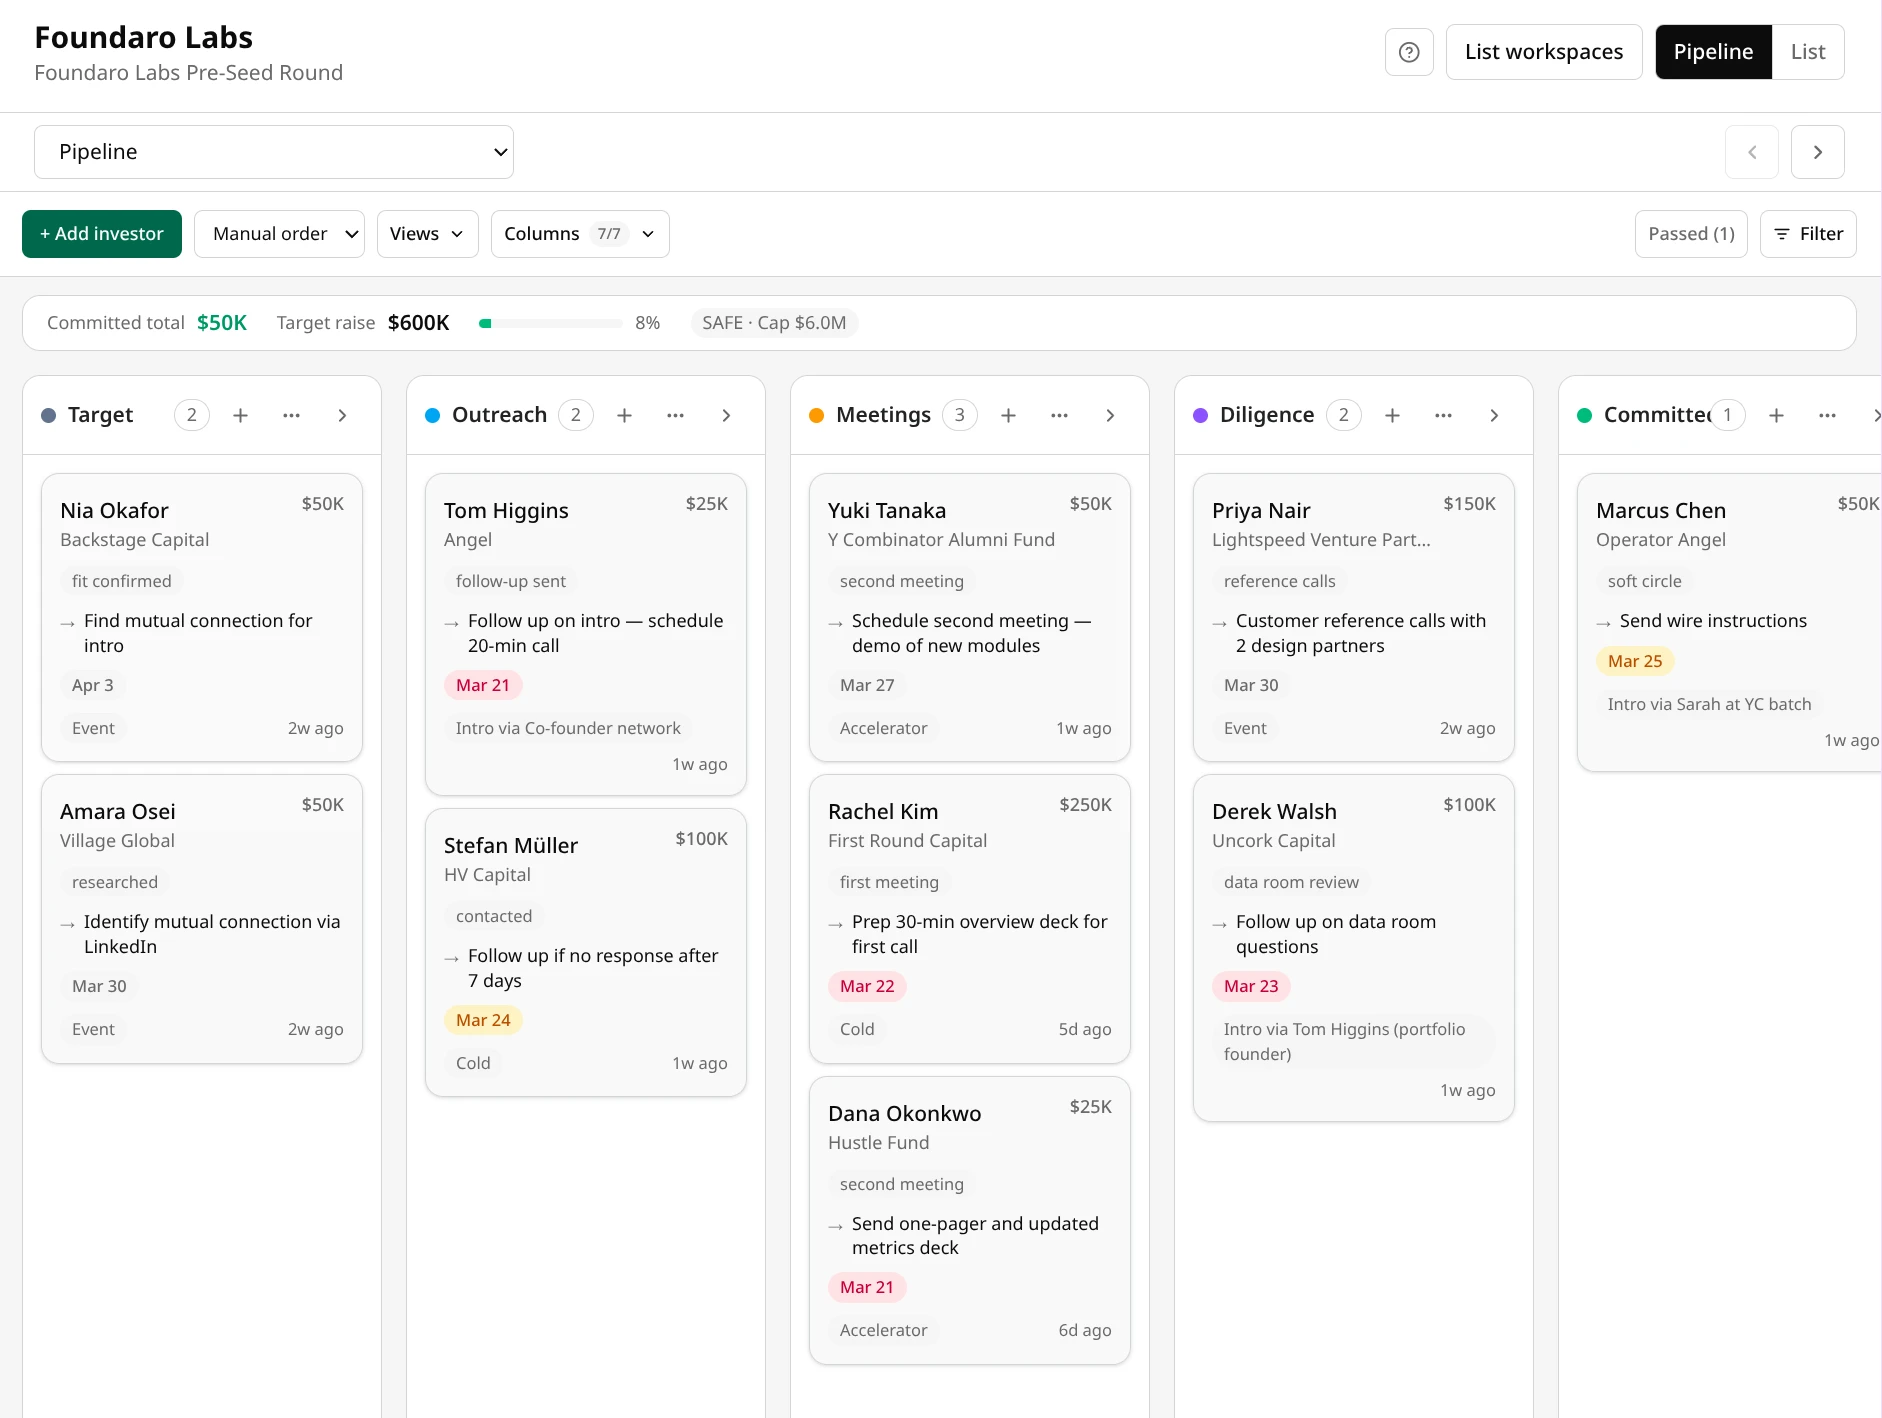Navigate forward with the right arrow near Pipeline selector
This screenshot has height=1418, width=1882.
pyautogui.click(x=1818, y=151)
